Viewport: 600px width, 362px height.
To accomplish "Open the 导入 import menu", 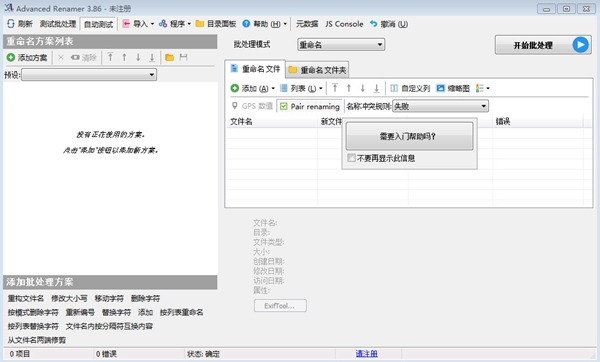I will click(x=138, y=24).
